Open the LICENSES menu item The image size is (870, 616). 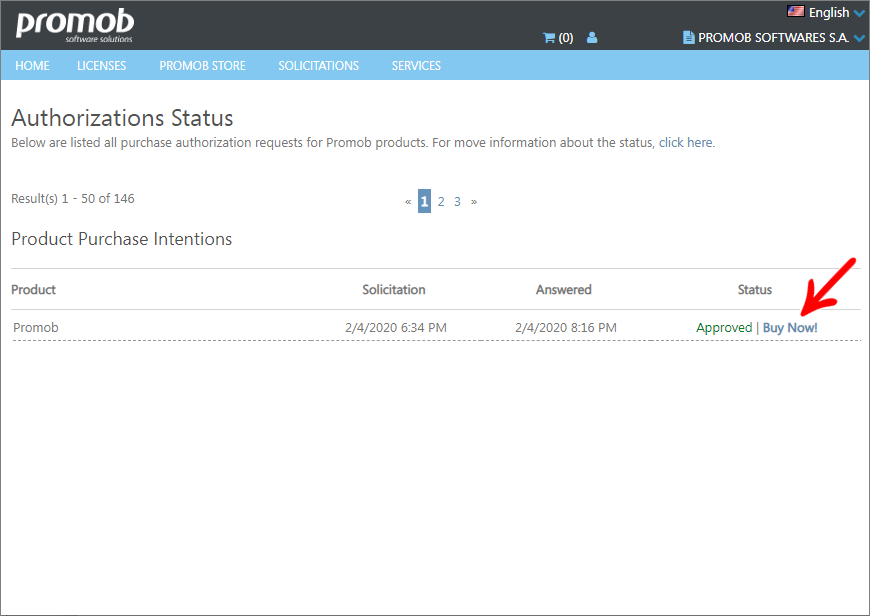pyautogui.click(x=102, y=65)
